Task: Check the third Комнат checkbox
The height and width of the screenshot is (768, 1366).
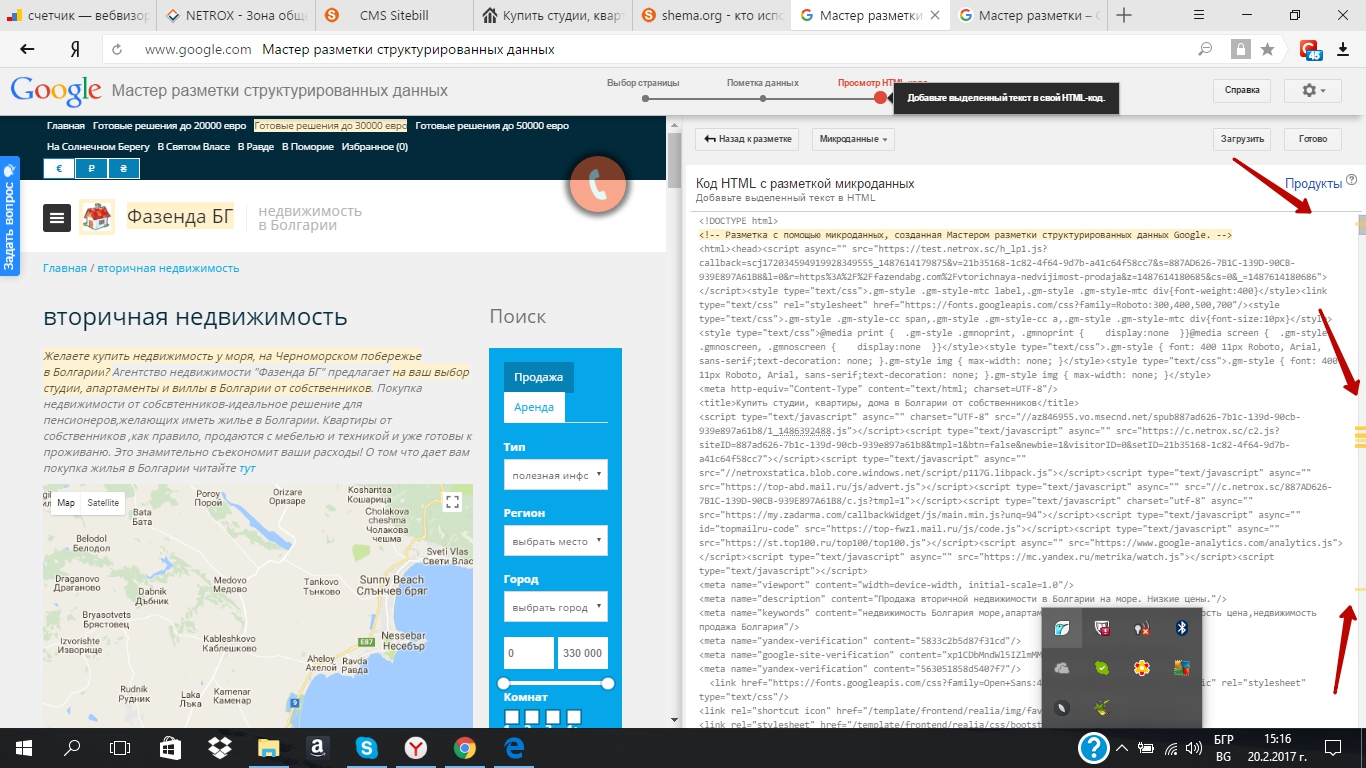Action: (554, 717)
